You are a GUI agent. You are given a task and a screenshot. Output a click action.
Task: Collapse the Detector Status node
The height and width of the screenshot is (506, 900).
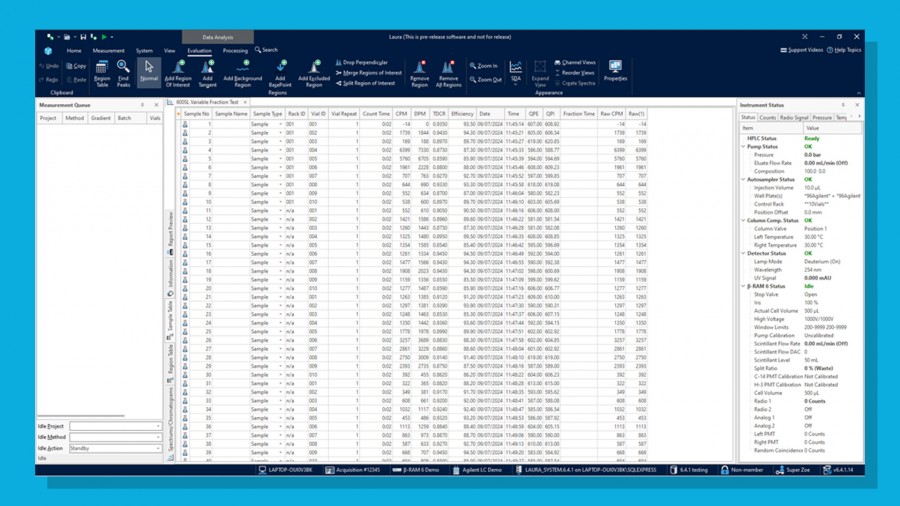point(743,253)
